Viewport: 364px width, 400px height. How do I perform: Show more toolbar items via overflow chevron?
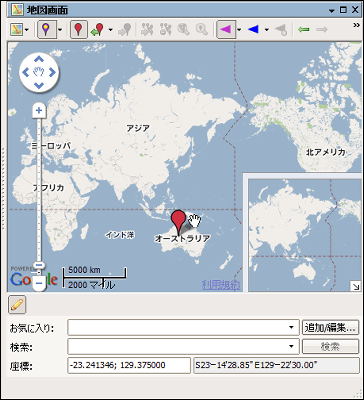pos(356,25)
